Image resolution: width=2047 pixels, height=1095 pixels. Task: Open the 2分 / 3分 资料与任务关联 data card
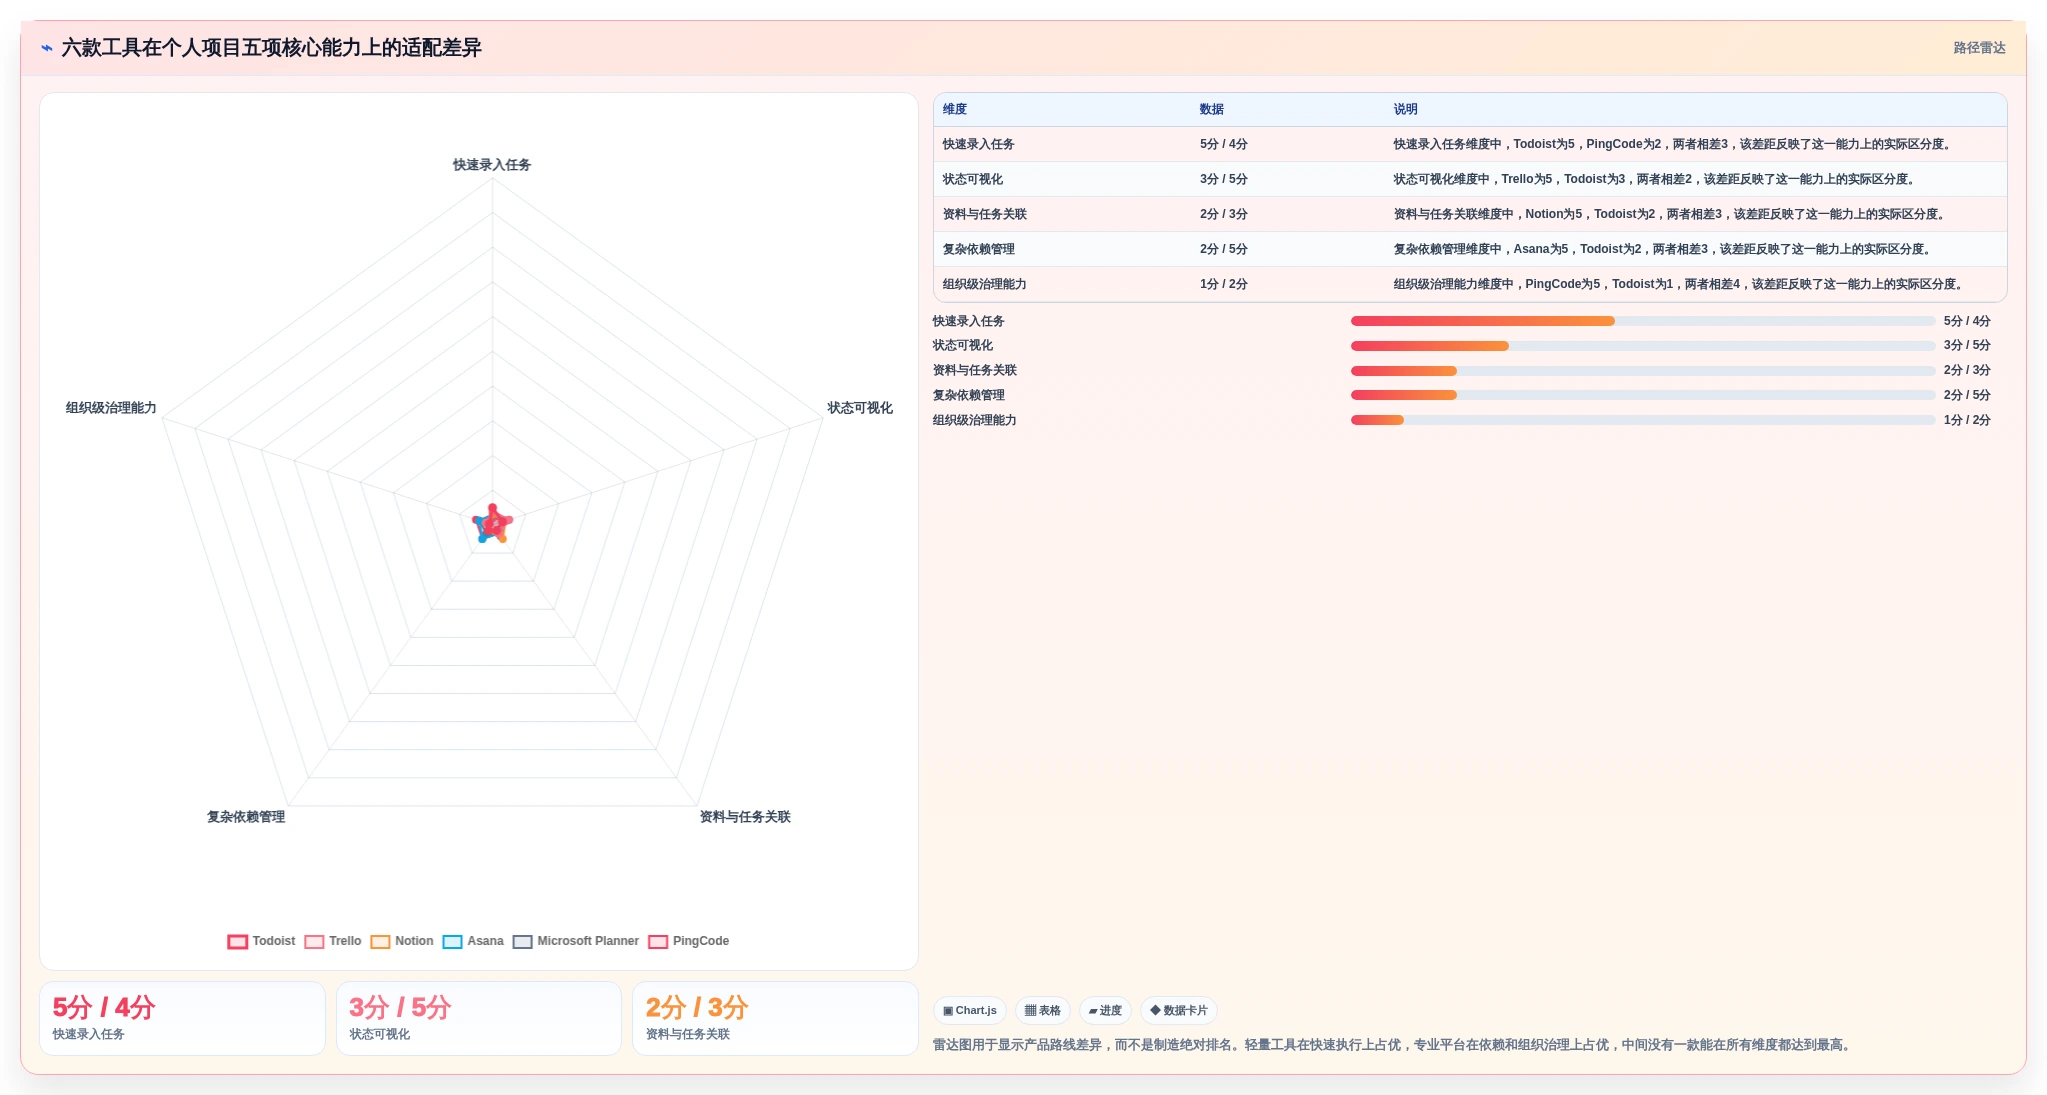click(x=775, y=1018)
